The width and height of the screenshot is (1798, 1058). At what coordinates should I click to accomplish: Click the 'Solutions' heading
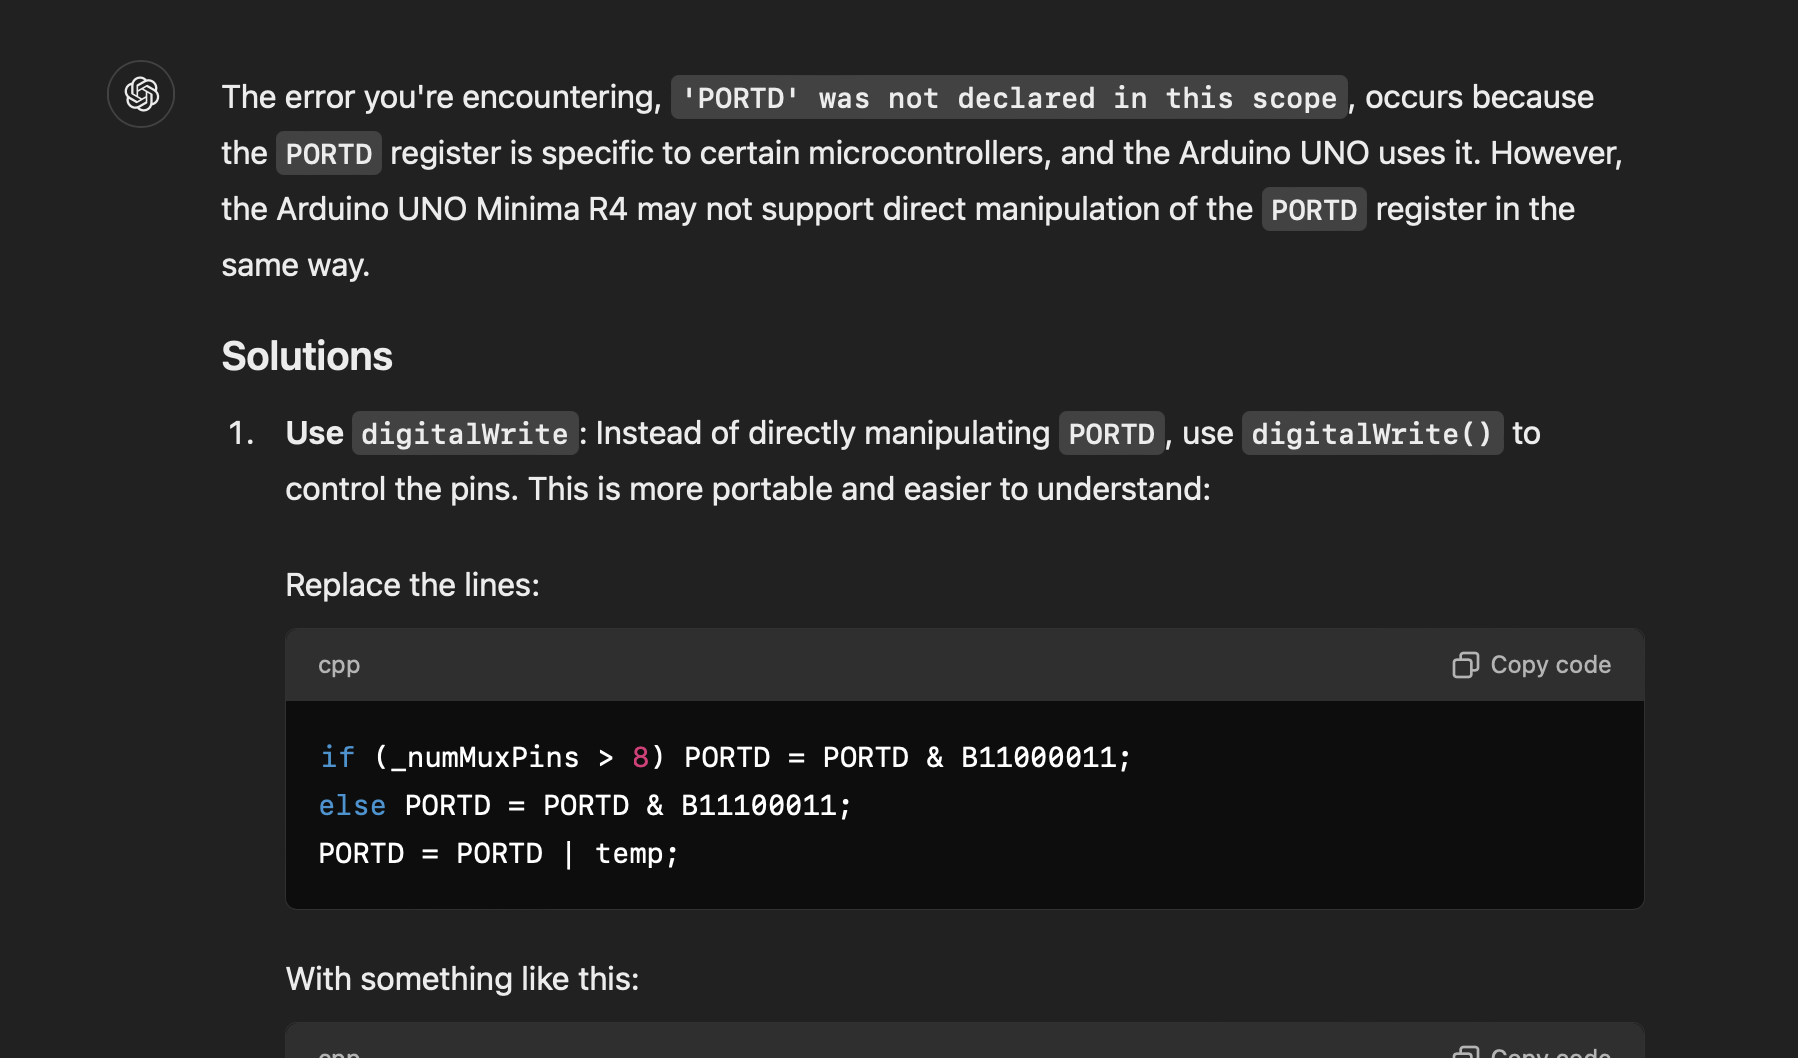(307, 356)
